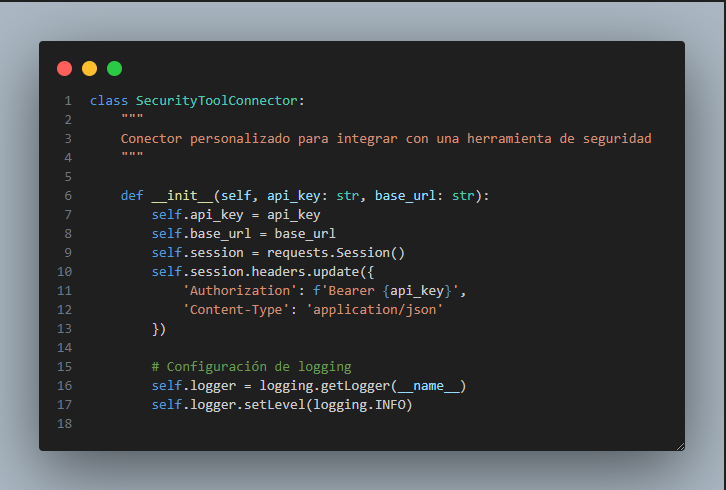Screen dimensions: 726x490
Task: Click the yellow minimize dot
Action: (90, 68)
